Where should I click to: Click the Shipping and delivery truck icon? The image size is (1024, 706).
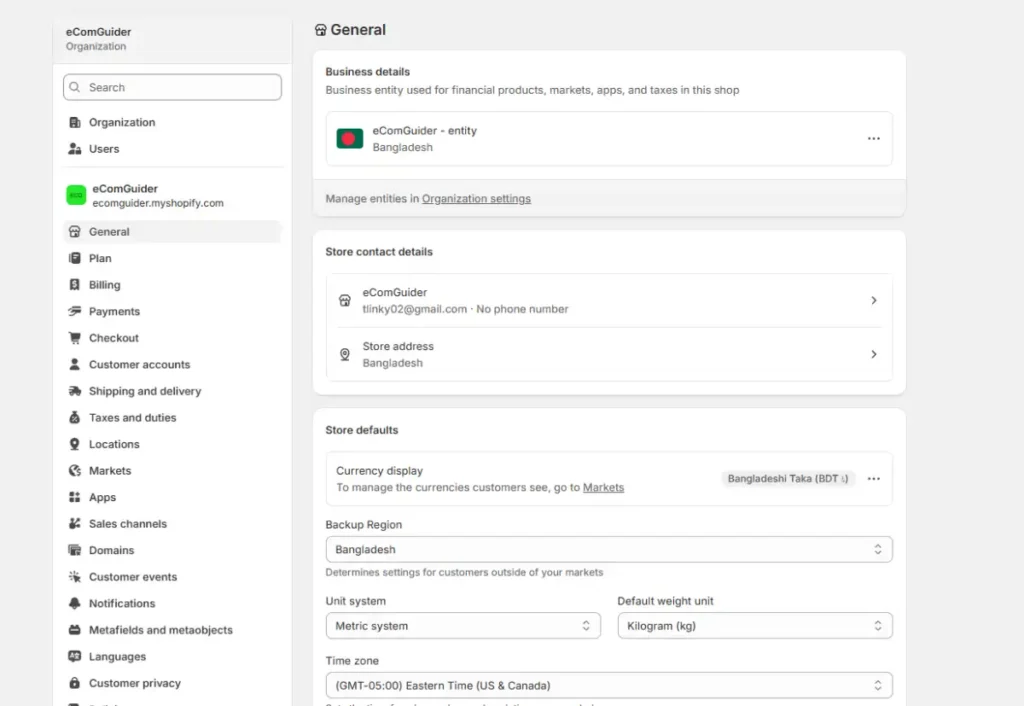pos(74,391)
